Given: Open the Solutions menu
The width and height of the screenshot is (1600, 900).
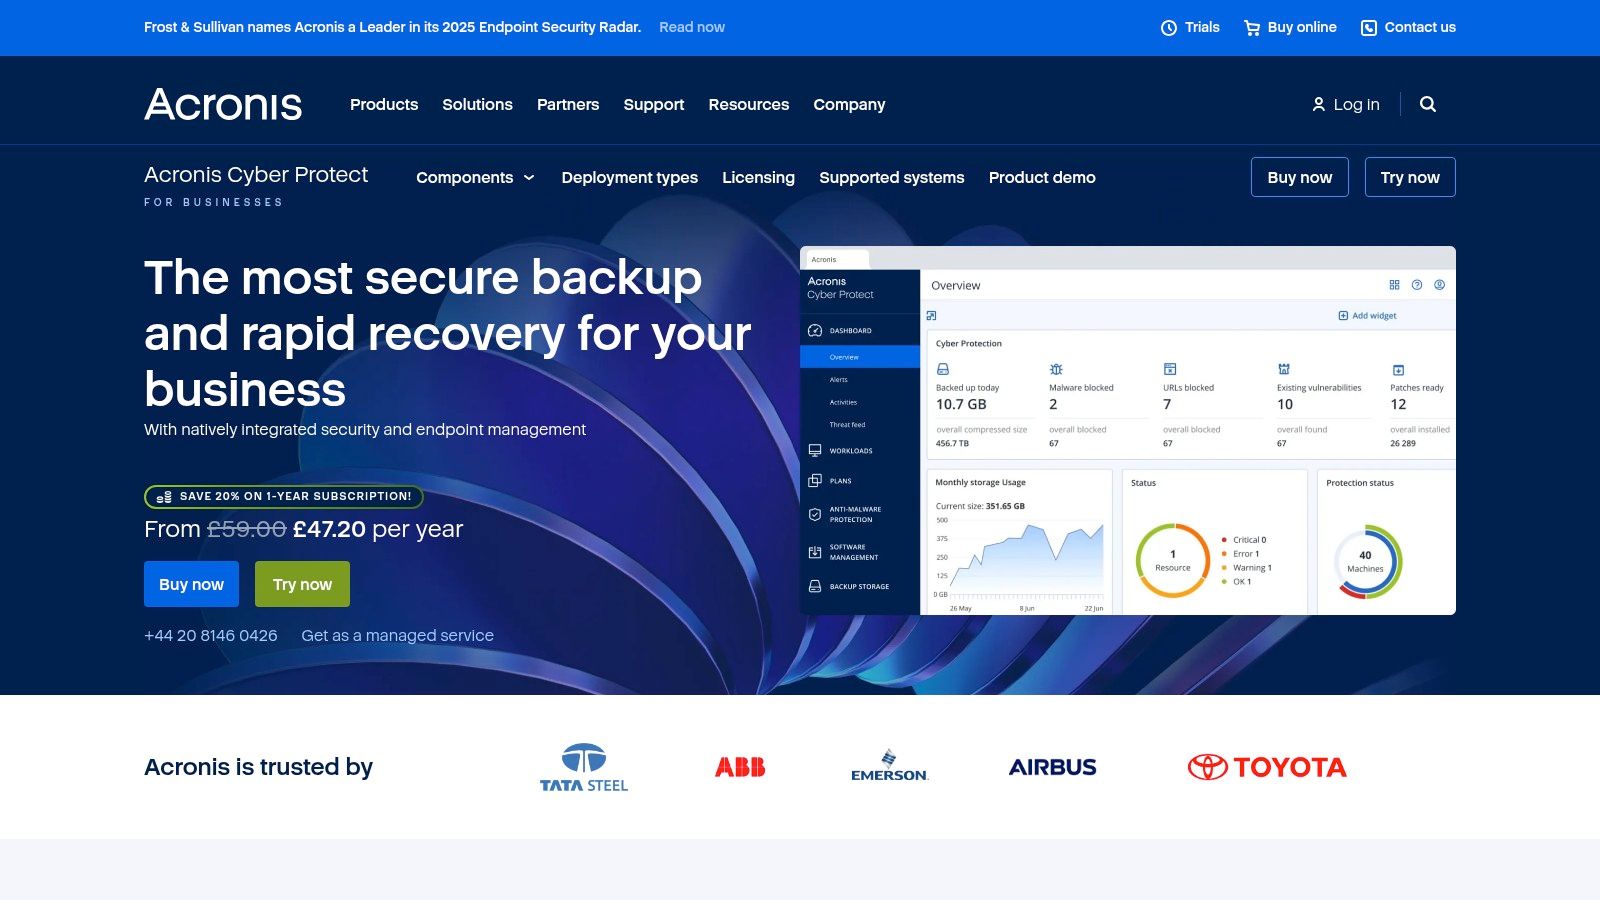Looking at the screenshot, I should [x=478, y=104].
